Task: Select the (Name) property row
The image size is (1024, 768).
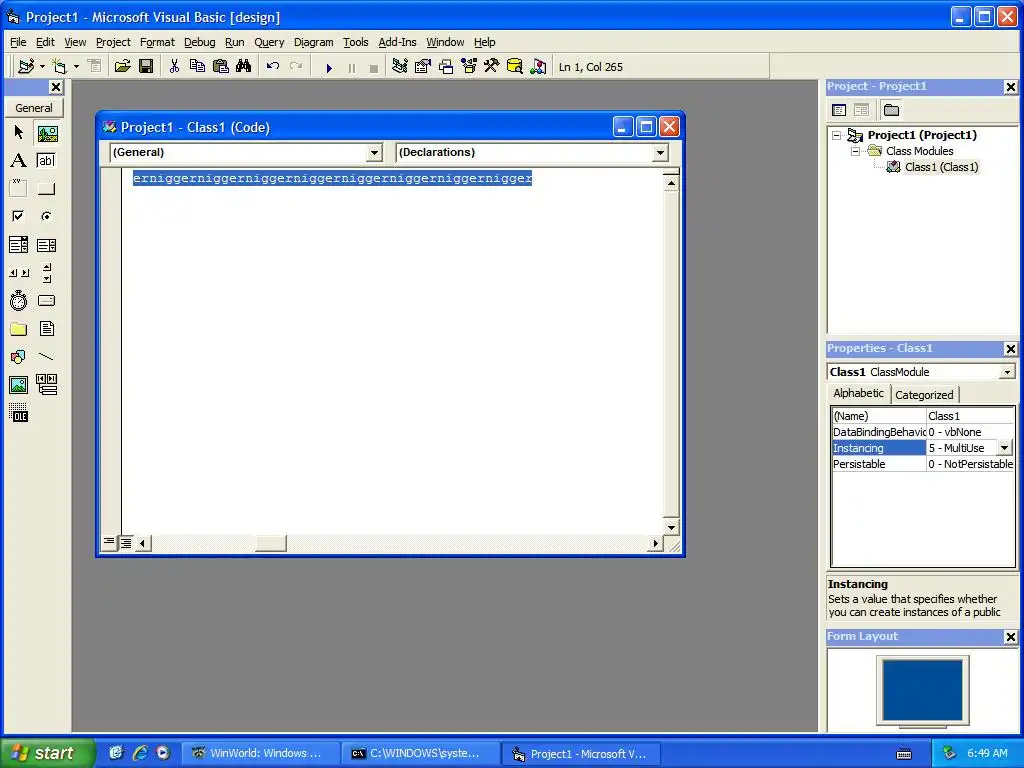Action: [923, 416]
